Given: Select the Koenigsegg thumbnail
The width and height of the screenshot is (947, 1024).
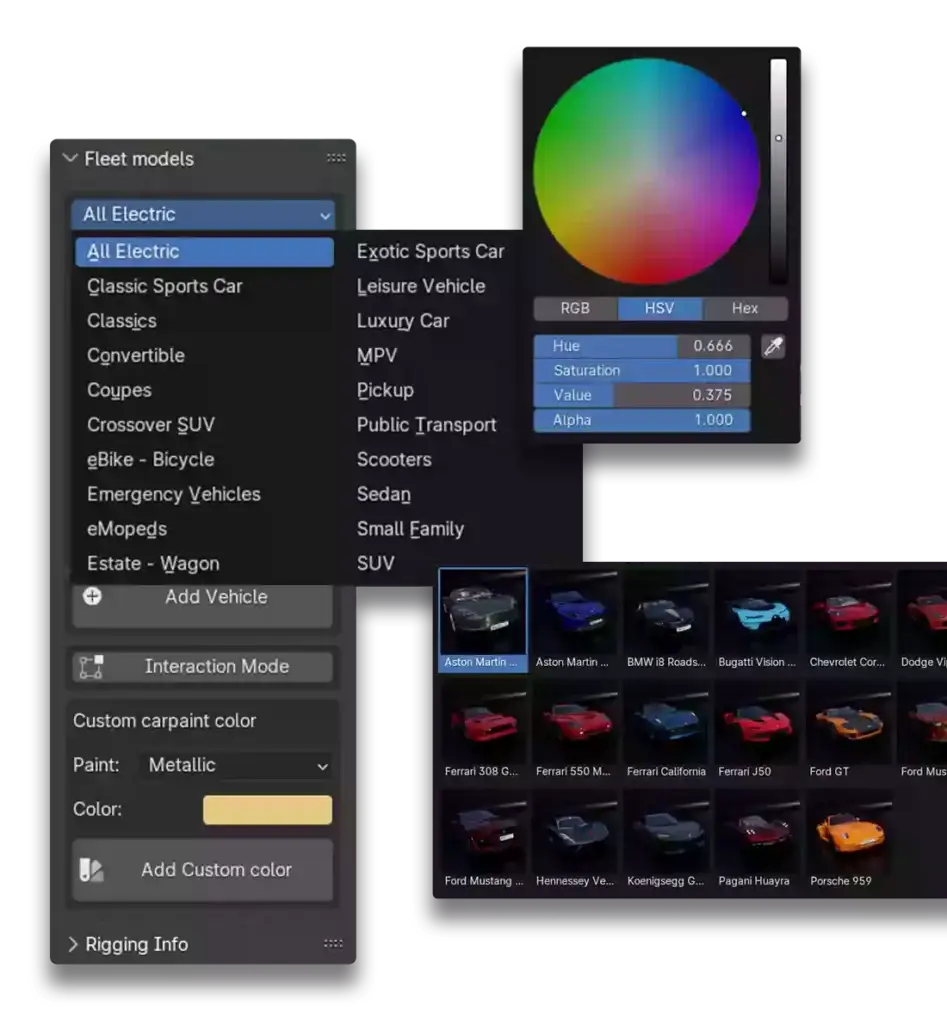Looking at the screenshot, I should tap(666, 840).
